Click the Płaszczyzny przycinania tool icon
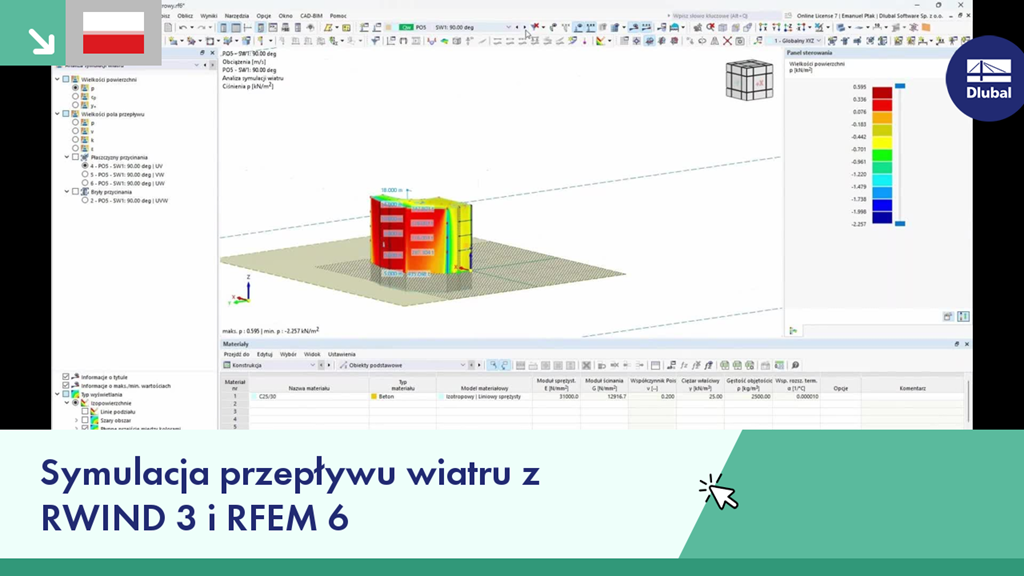This screenshot has width=1024, height=576. [x=85, y=157]
